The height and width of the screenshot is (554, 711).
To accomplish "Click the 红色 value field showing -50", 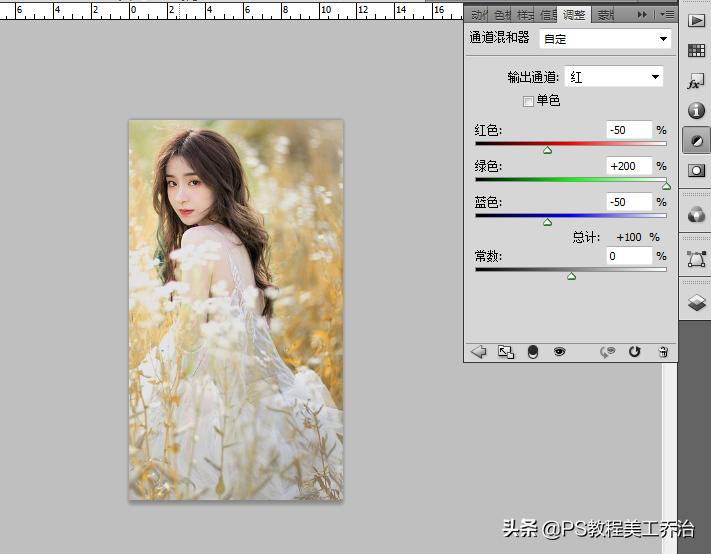I will pyautogui.click(x=629, y=130).
